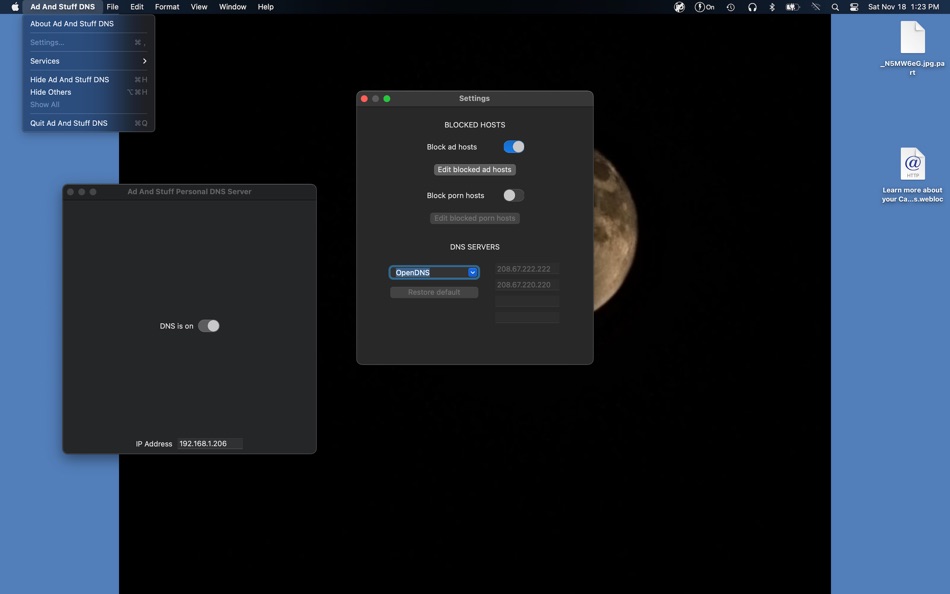Viewport: 950px width, 594px height.
Task: Select the _N5MW6eG.jpg.part file icon
Action: point(912,39)
